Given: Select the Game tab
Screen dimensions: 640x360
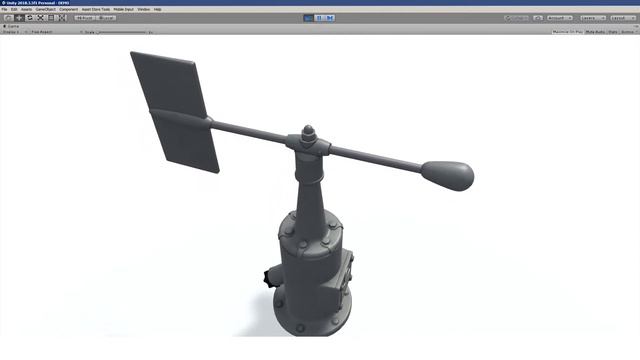Looking at the screenshot, I should click(x=11, y=27).
